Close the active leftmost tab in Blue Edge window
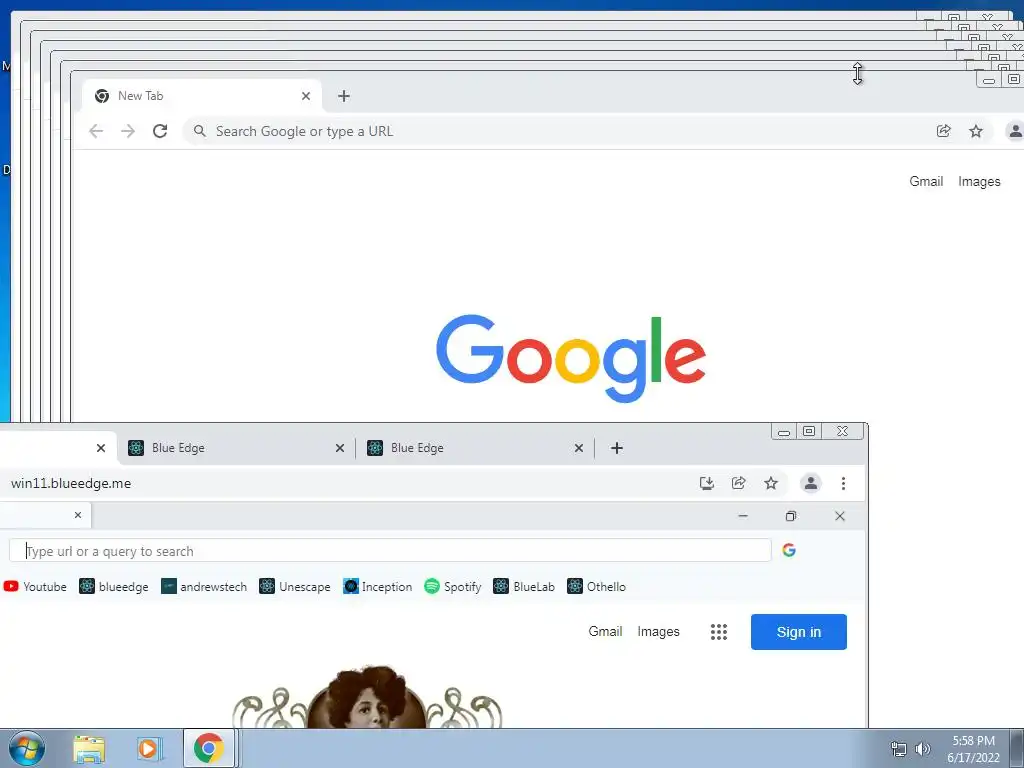Image resolution: width=1024 pixels, height=768 pixels. coord(101,448)
